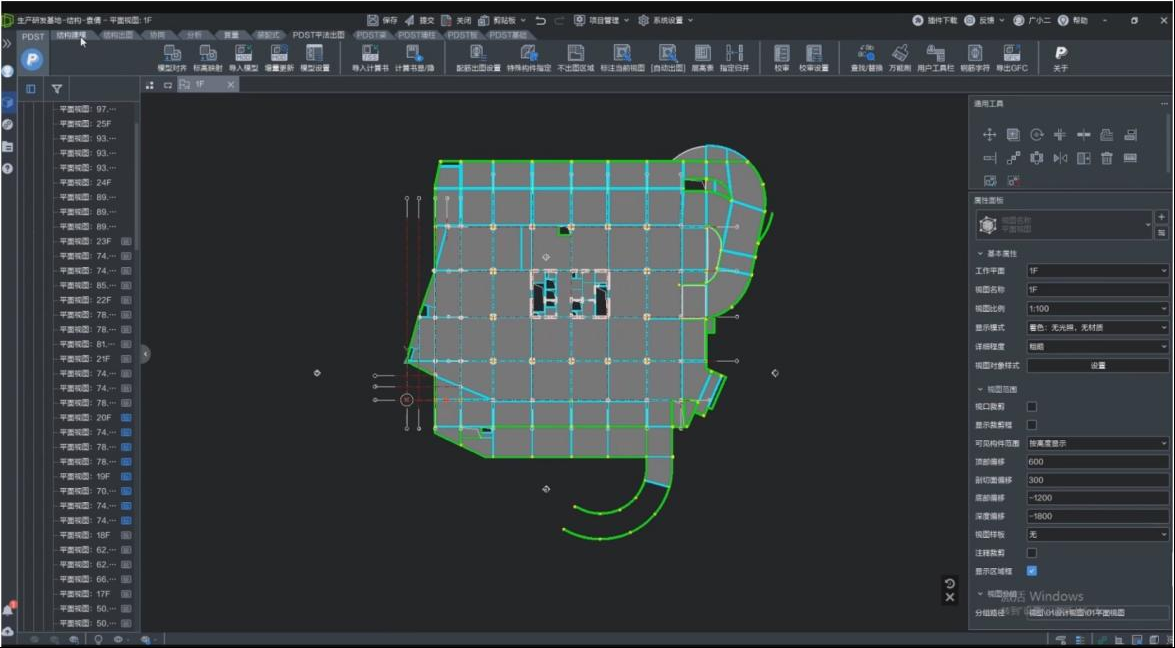The image size is (1175, 648).
Task: Click the 校审 icon
Action: point(782,53)
